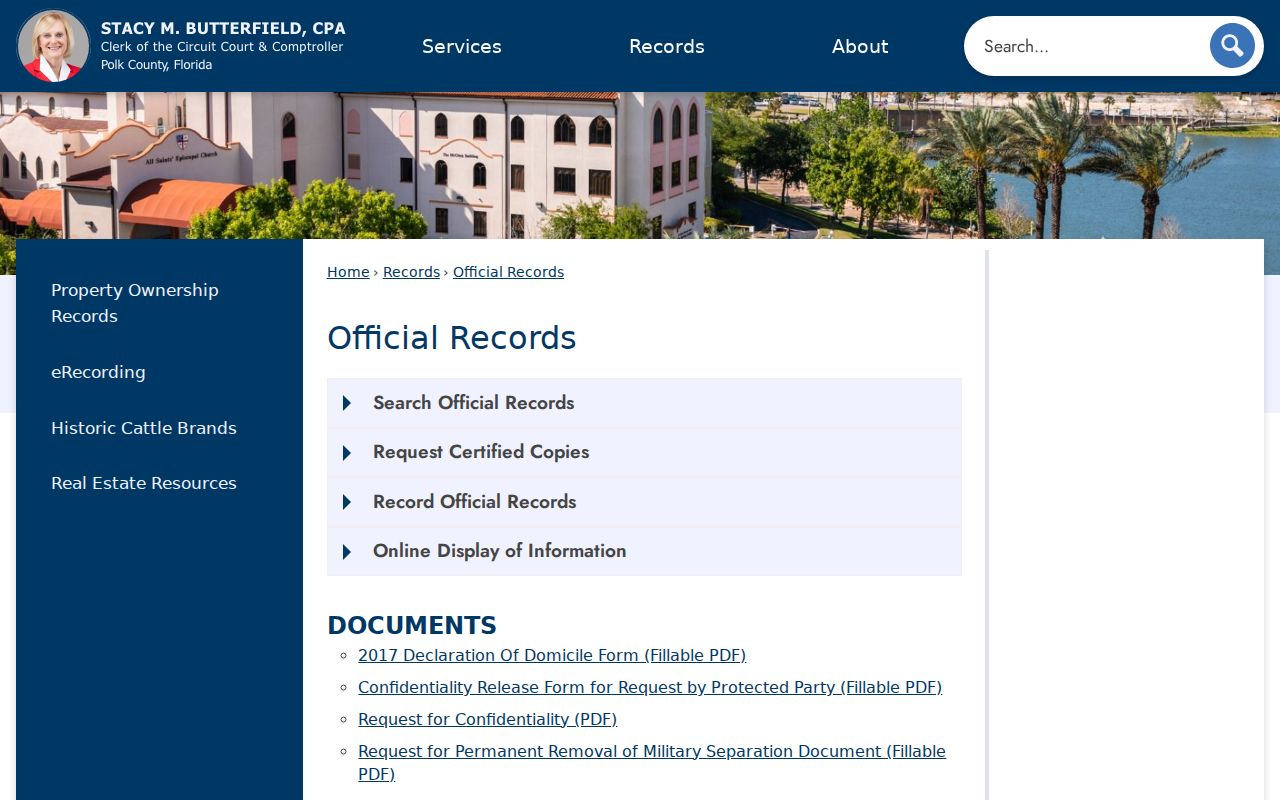Expand arrow beside Search Official Records
Image resolution: width=1280 pixels, height=800 pixels.
(347, 403)
